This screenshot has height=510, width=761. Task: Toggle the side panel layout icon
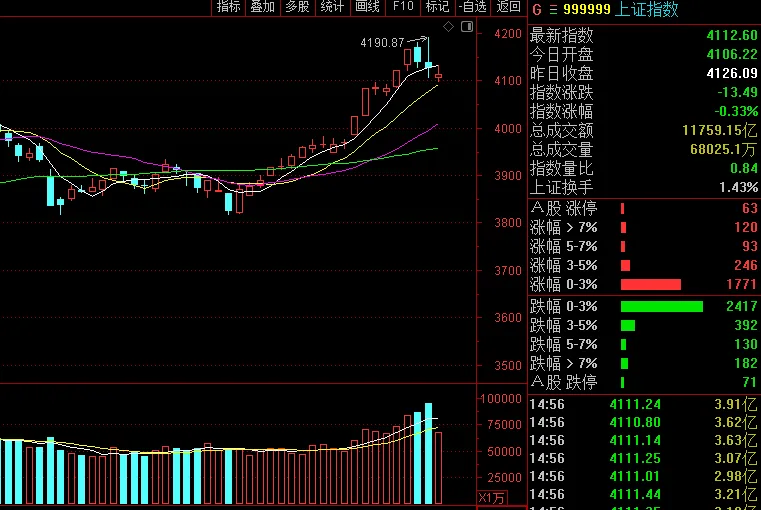467,27
